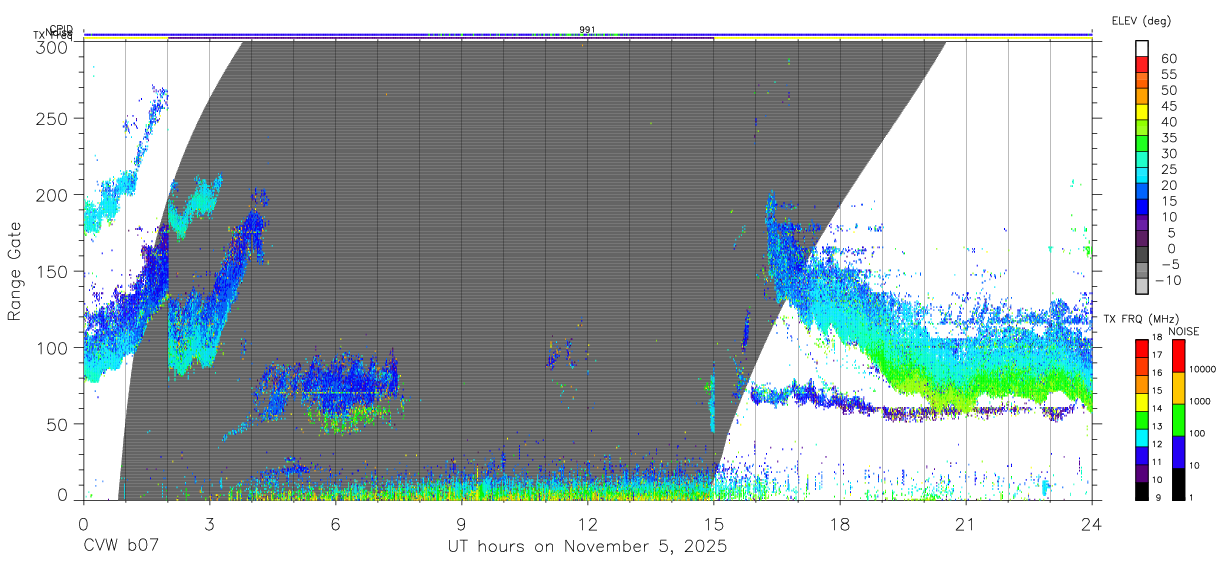Click the 'Range Gate' y-axis label
The width and height of the screenshot is (1228, 567).
pos(15,271)
